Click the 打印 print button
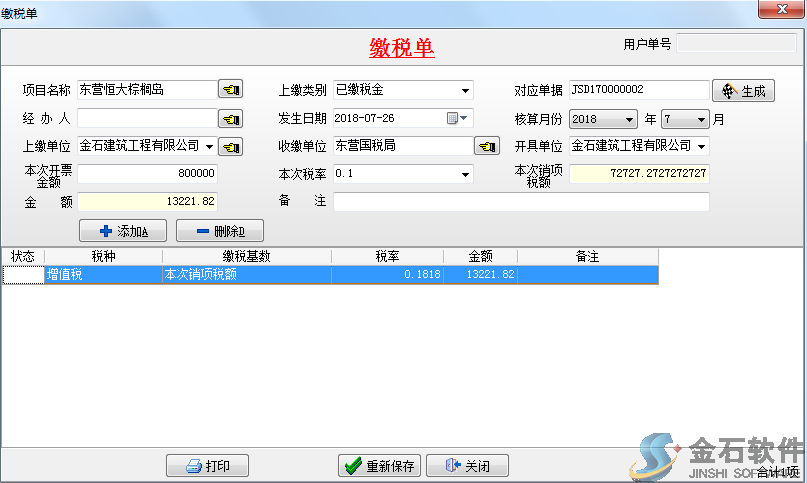 point(207,466)
